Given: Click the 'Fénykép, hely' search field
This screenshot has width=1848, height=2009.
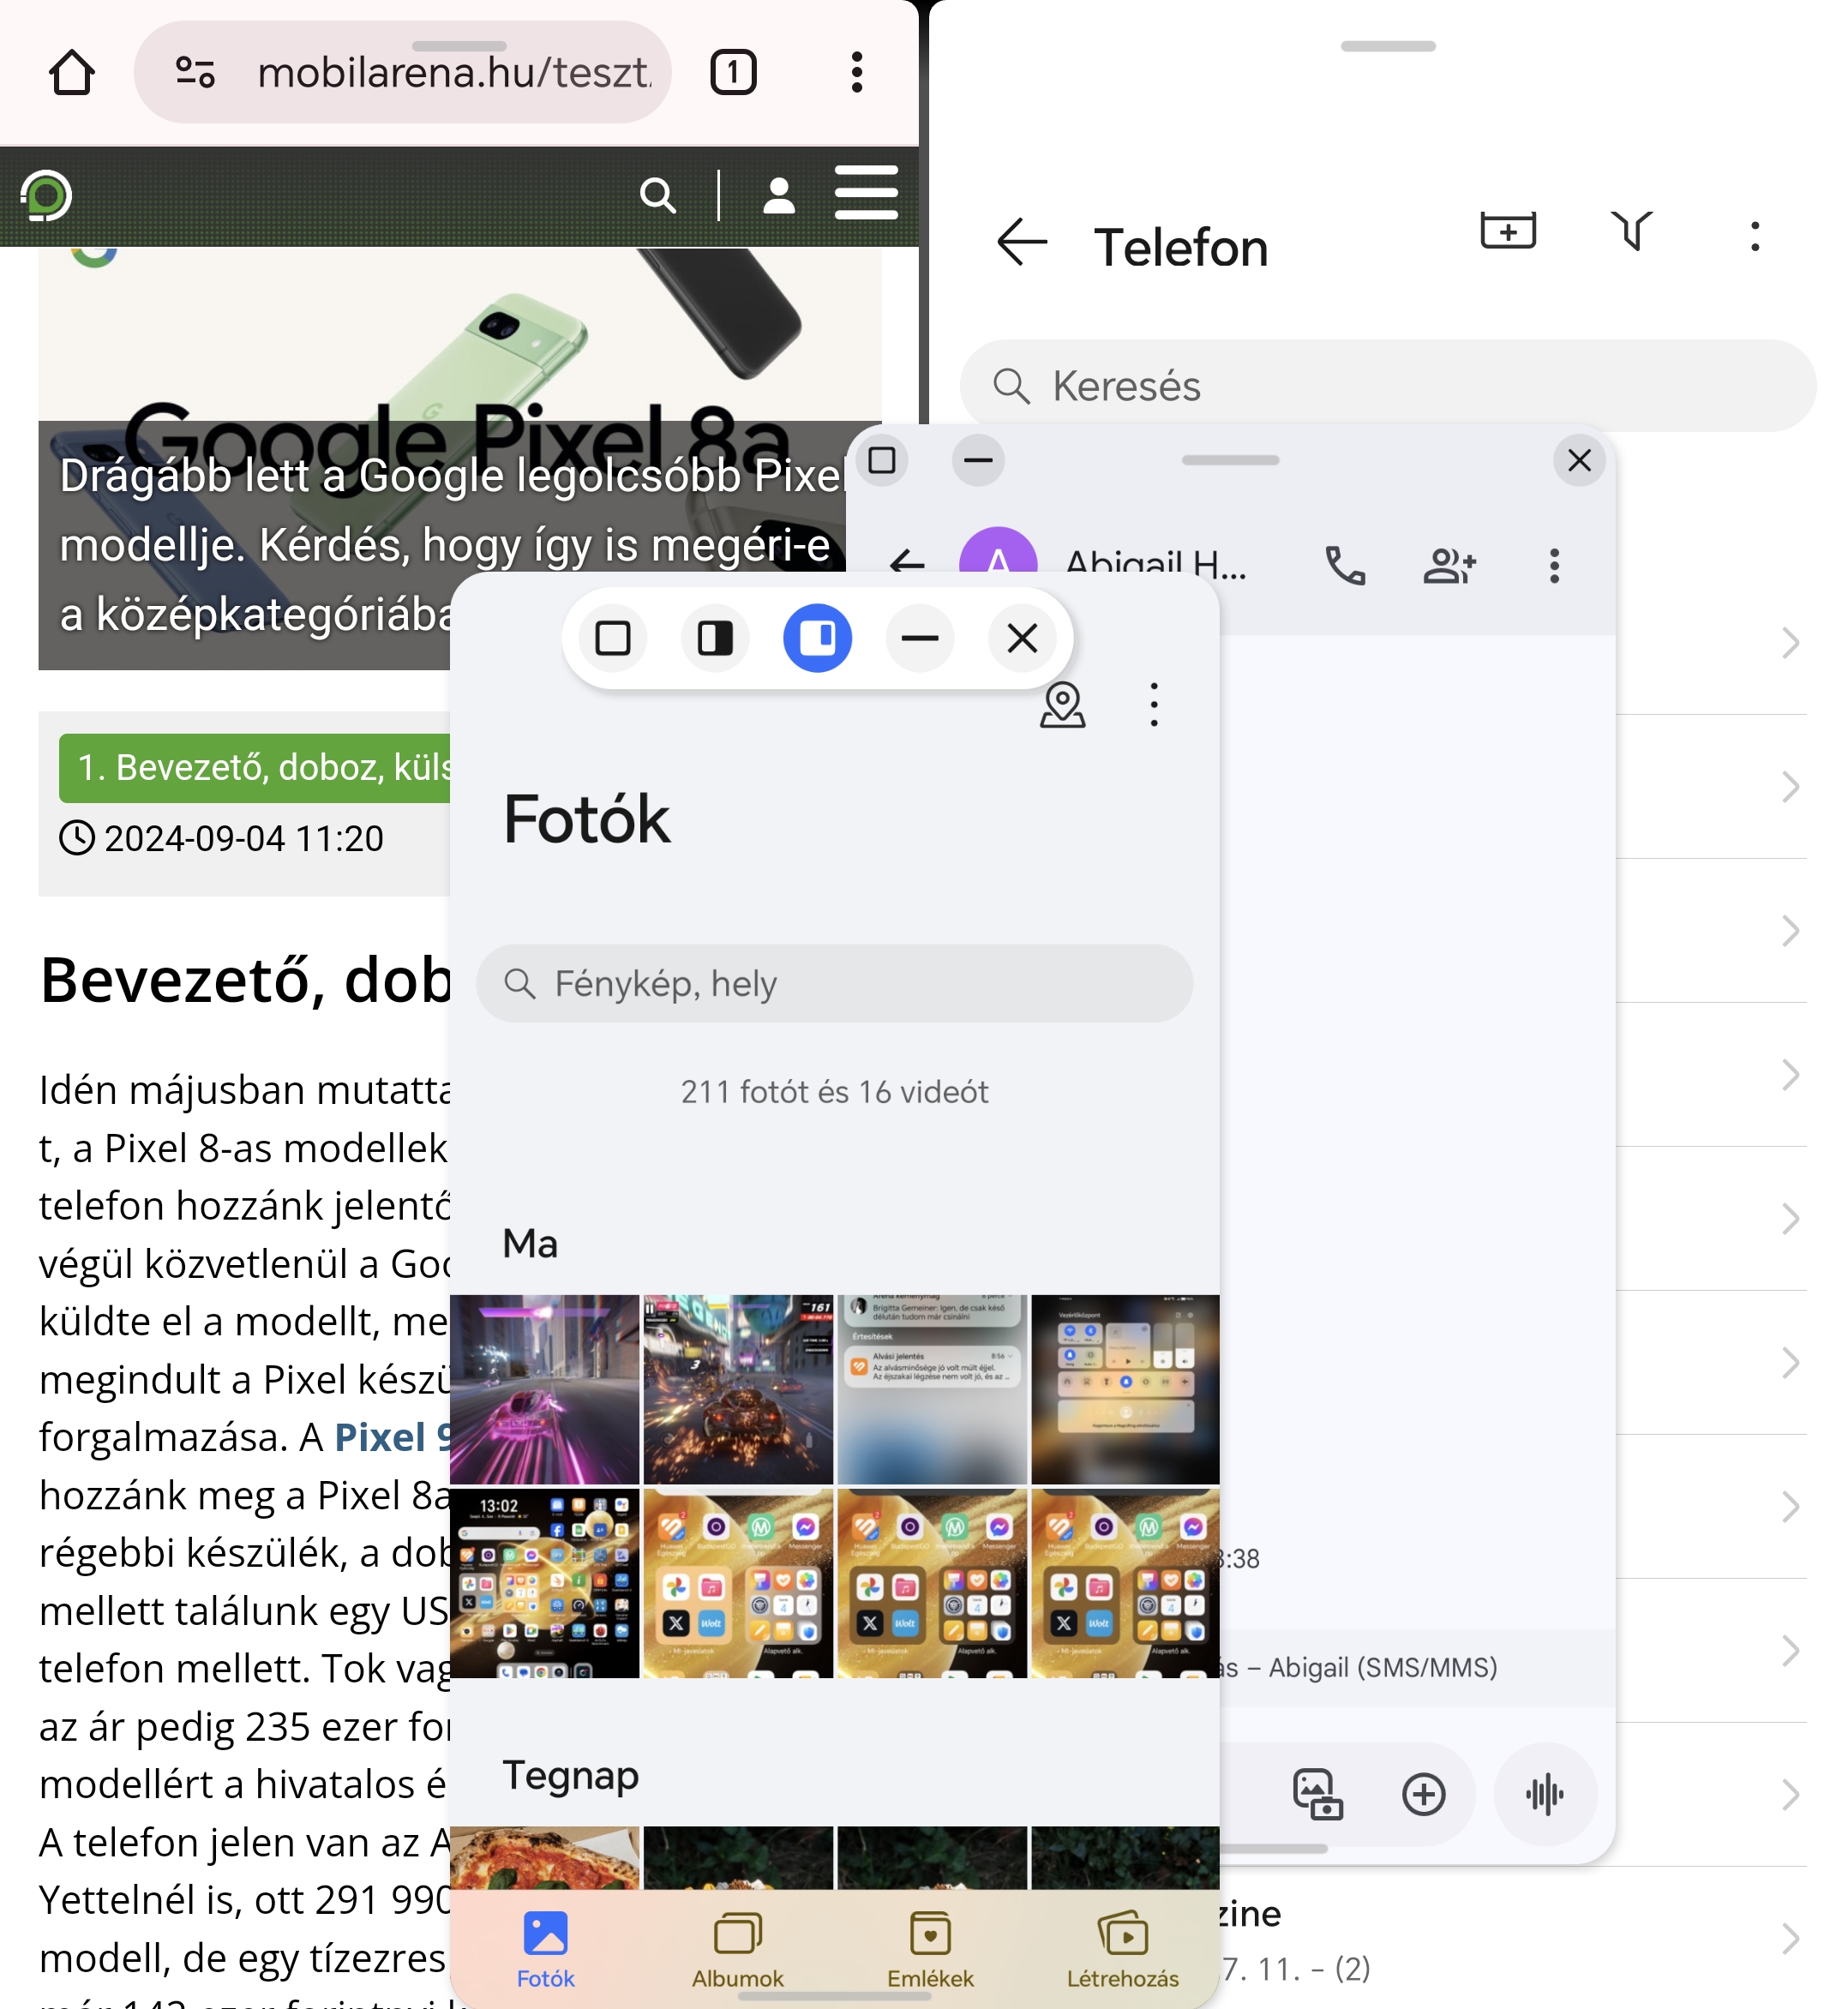Looking at the screenshot, I should pyautogui.click(x=835, y=984).
